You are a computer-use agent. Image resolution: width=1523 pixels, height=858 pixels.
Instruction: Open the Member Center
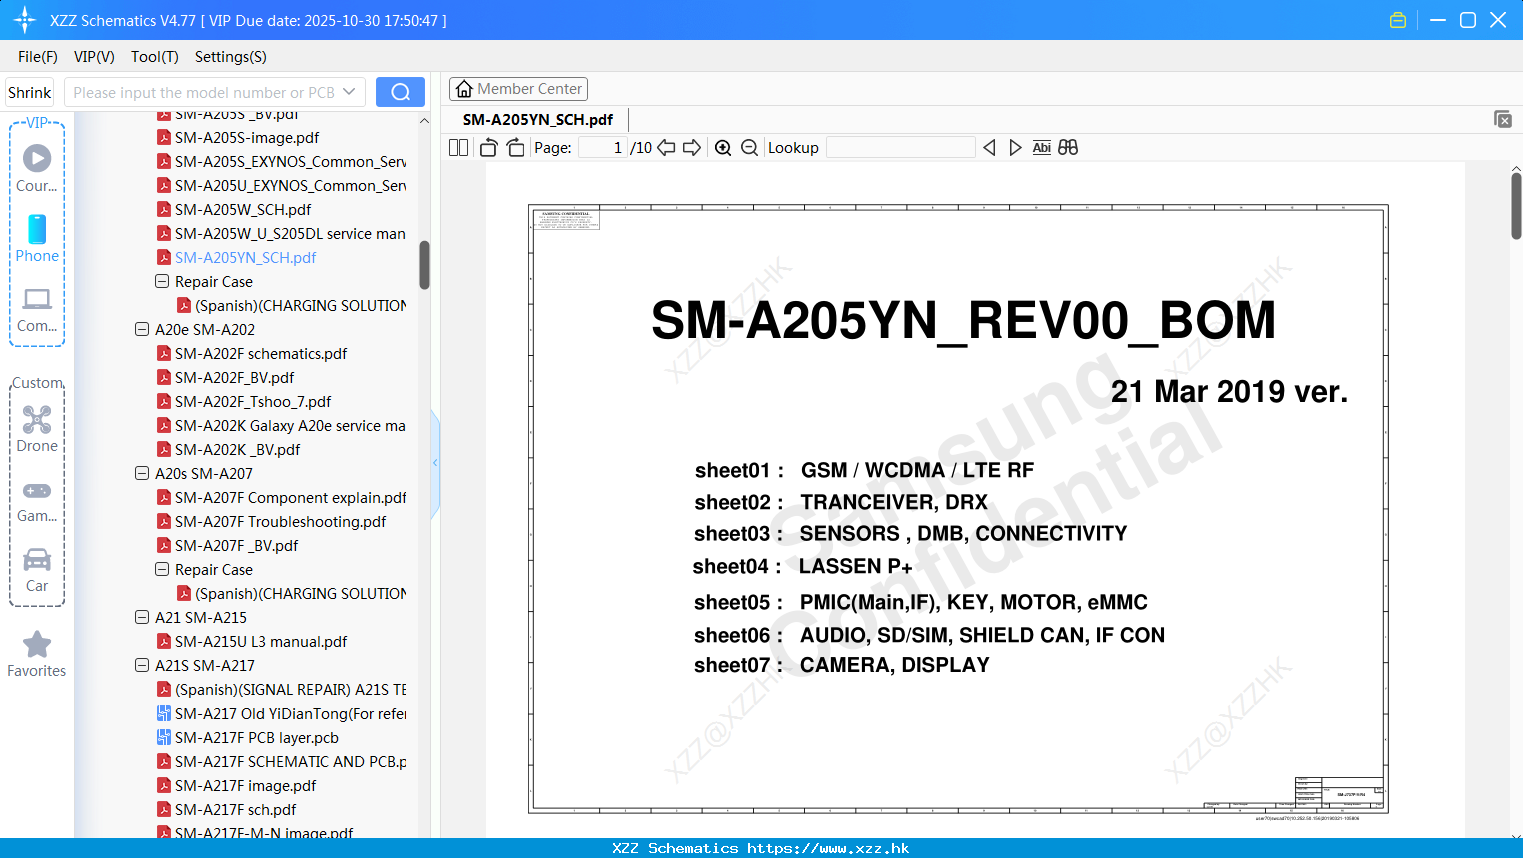pos(518,89)
